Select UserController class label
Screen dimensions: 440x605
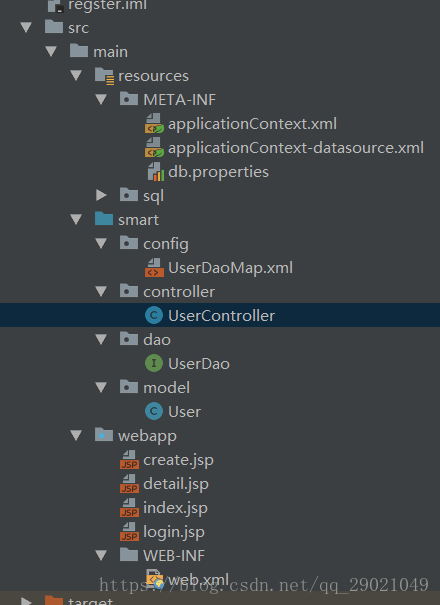pos(222,316)
